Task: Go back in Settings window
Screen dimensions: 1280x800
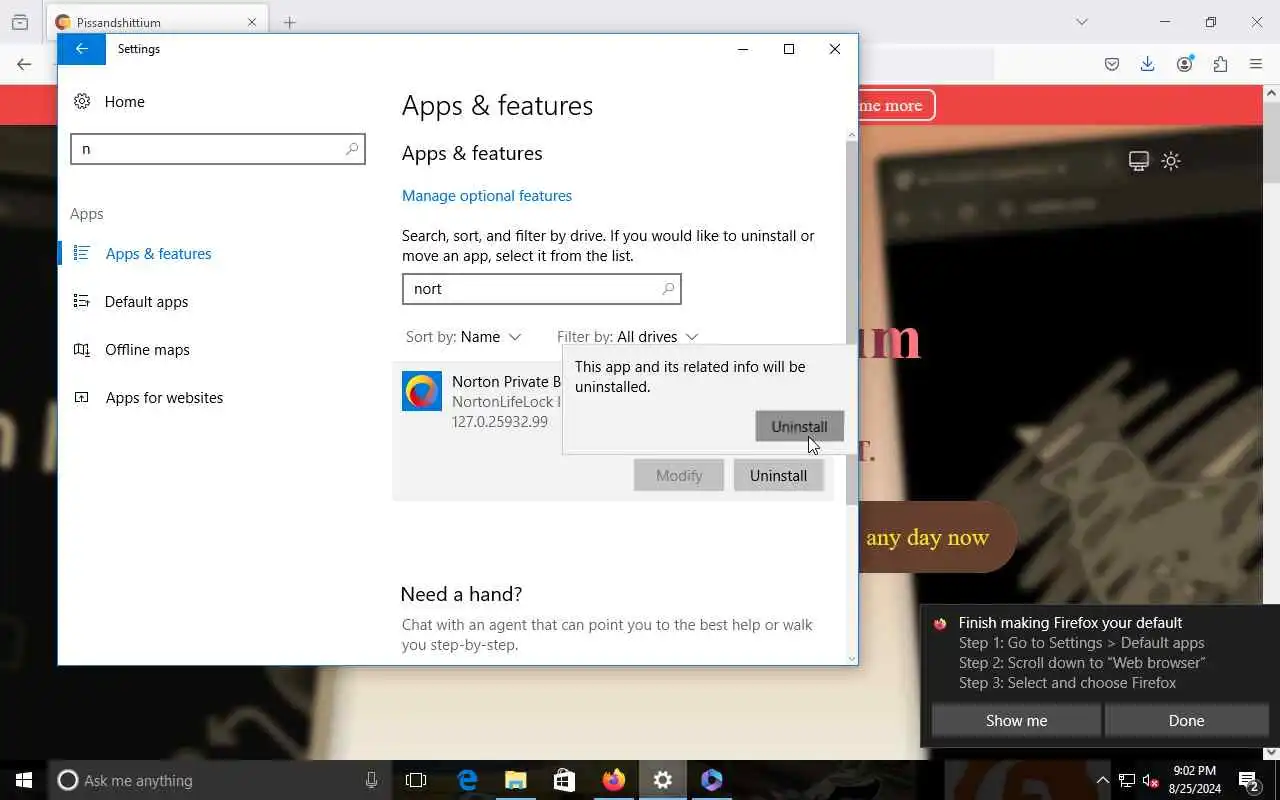Action: (x=82, y=49)
